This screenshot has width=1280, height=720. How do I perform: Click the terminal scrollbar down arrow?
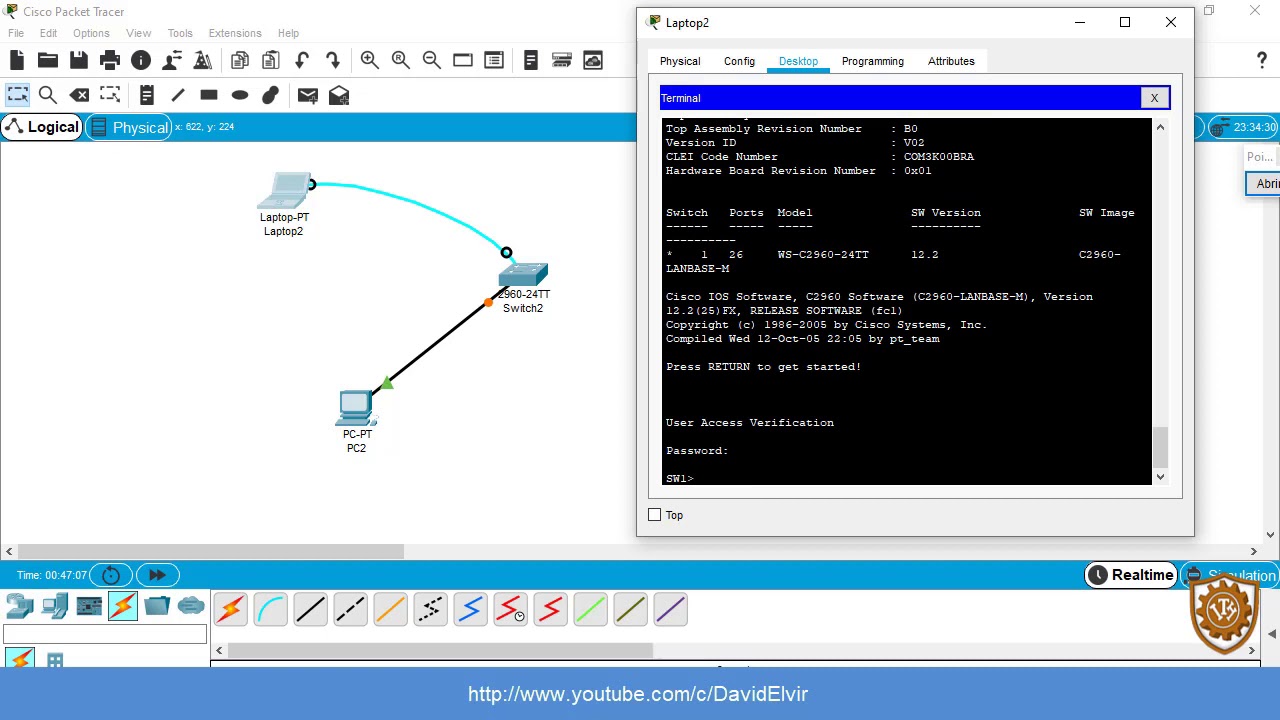point(1160,478)
